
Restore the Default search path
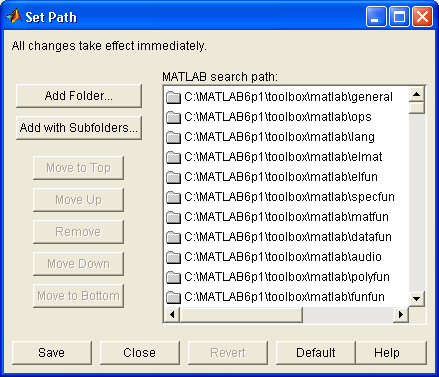[316, 353]
